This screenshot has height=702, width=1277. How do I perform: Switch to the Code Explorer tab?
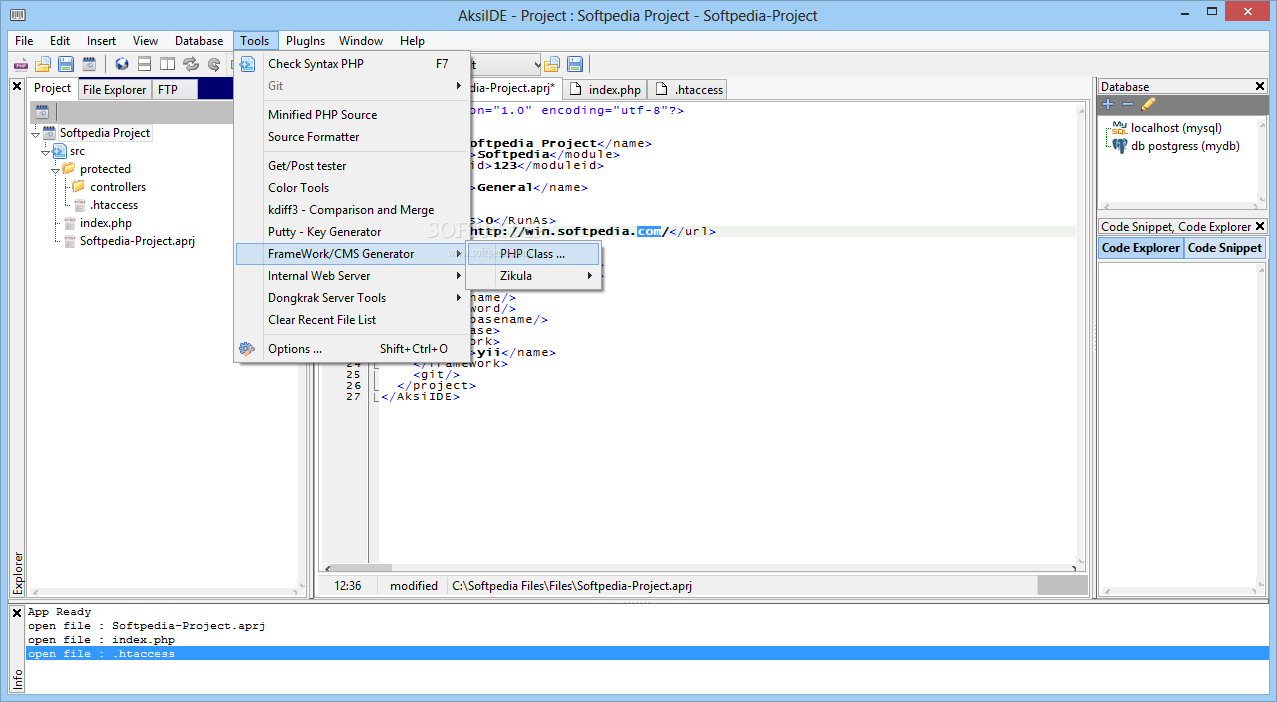click(1141, 248)
